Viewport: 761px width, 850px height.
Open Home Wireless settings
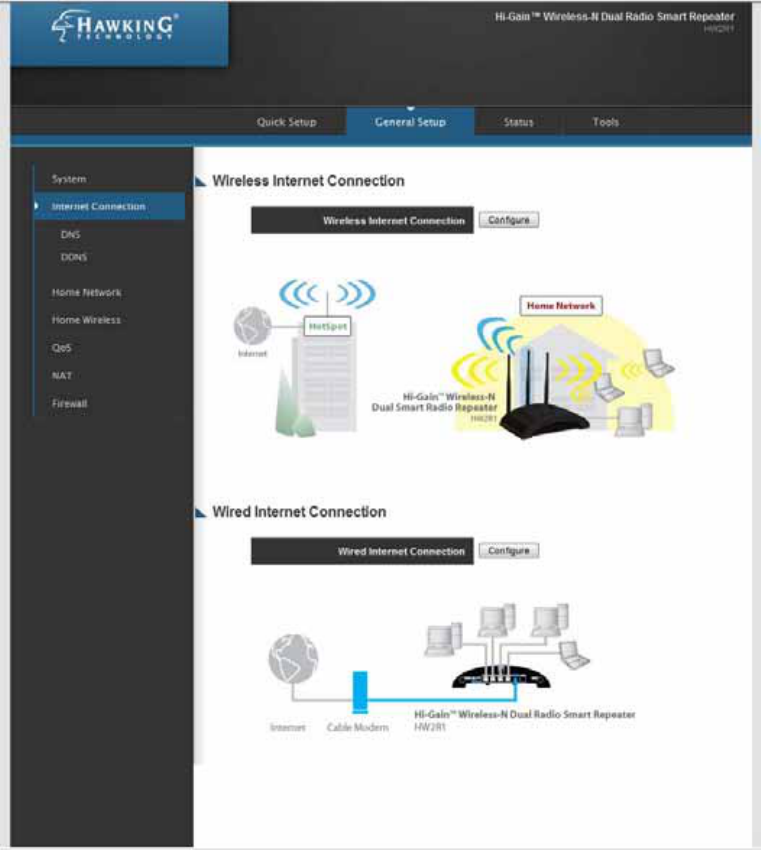coord(86,320)
